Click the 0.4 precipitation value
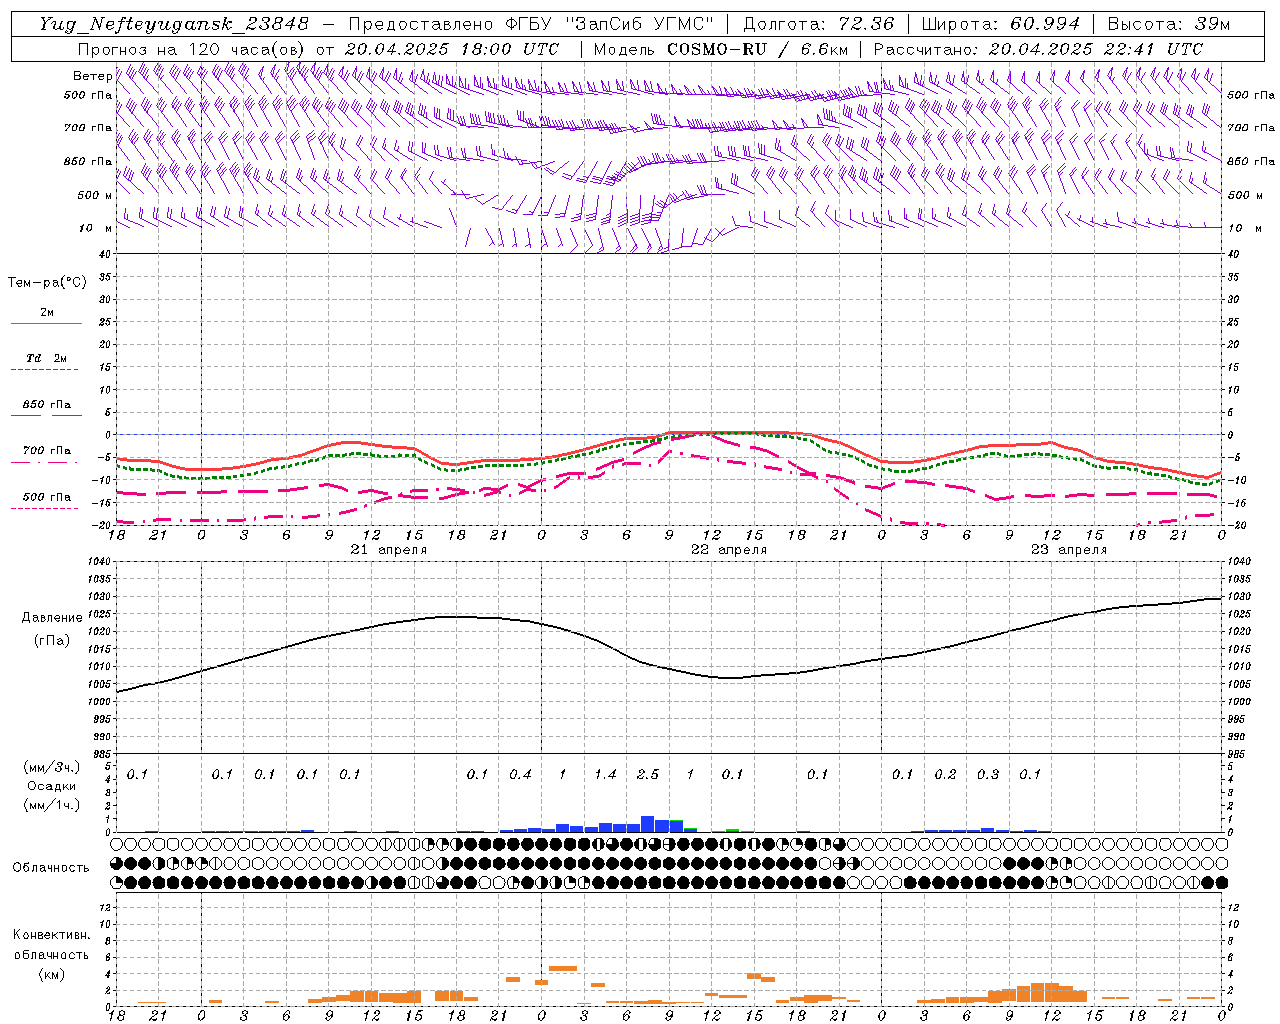The height and width of the screenshot is (1024, 1280). pos(520,774)
